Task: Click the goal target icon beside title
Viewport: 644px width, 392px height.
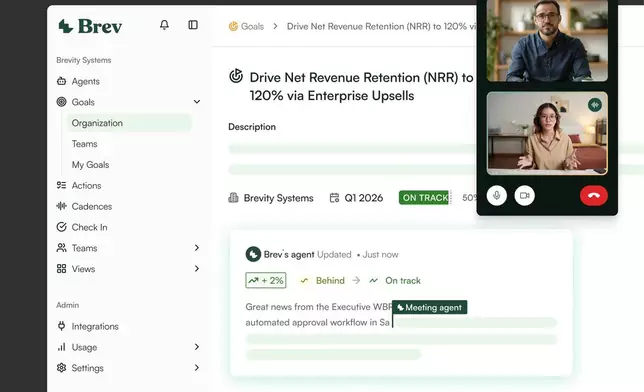Action: 236,76
